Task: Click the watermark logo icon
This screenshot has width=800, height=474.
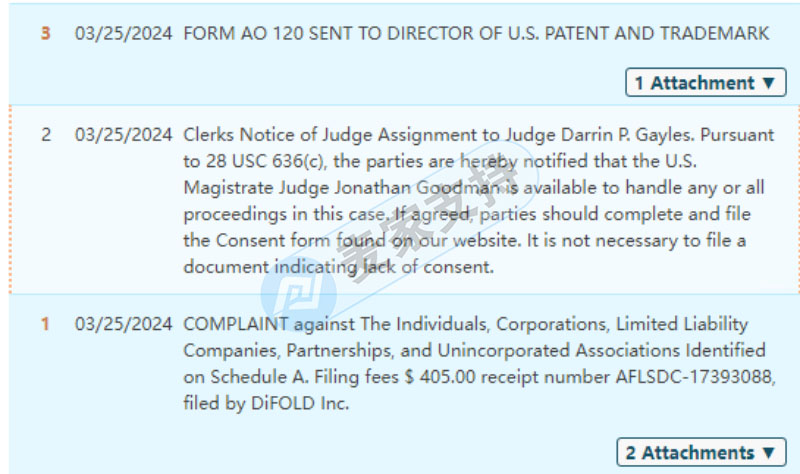Action: pyautogui.click(x=298, y=294)
